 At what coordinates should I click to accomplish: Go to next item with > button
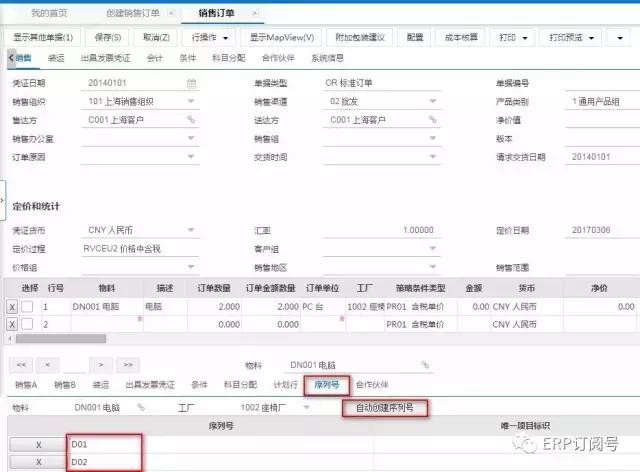[101, 365]
